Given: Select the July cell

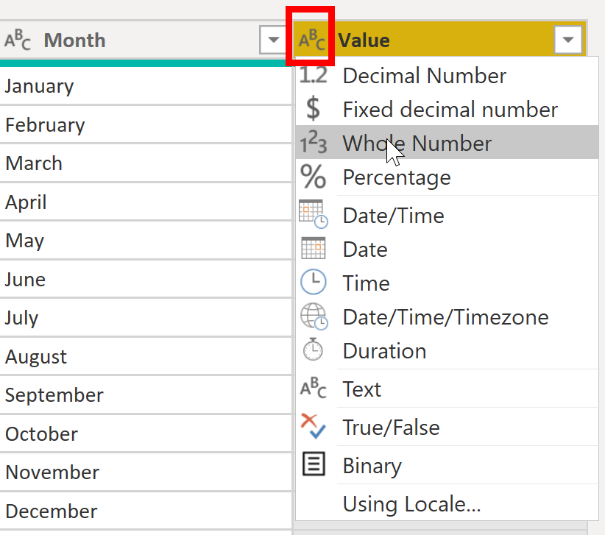Looking at the screenshot, I should pyautogui.click(x=145, y=318).
